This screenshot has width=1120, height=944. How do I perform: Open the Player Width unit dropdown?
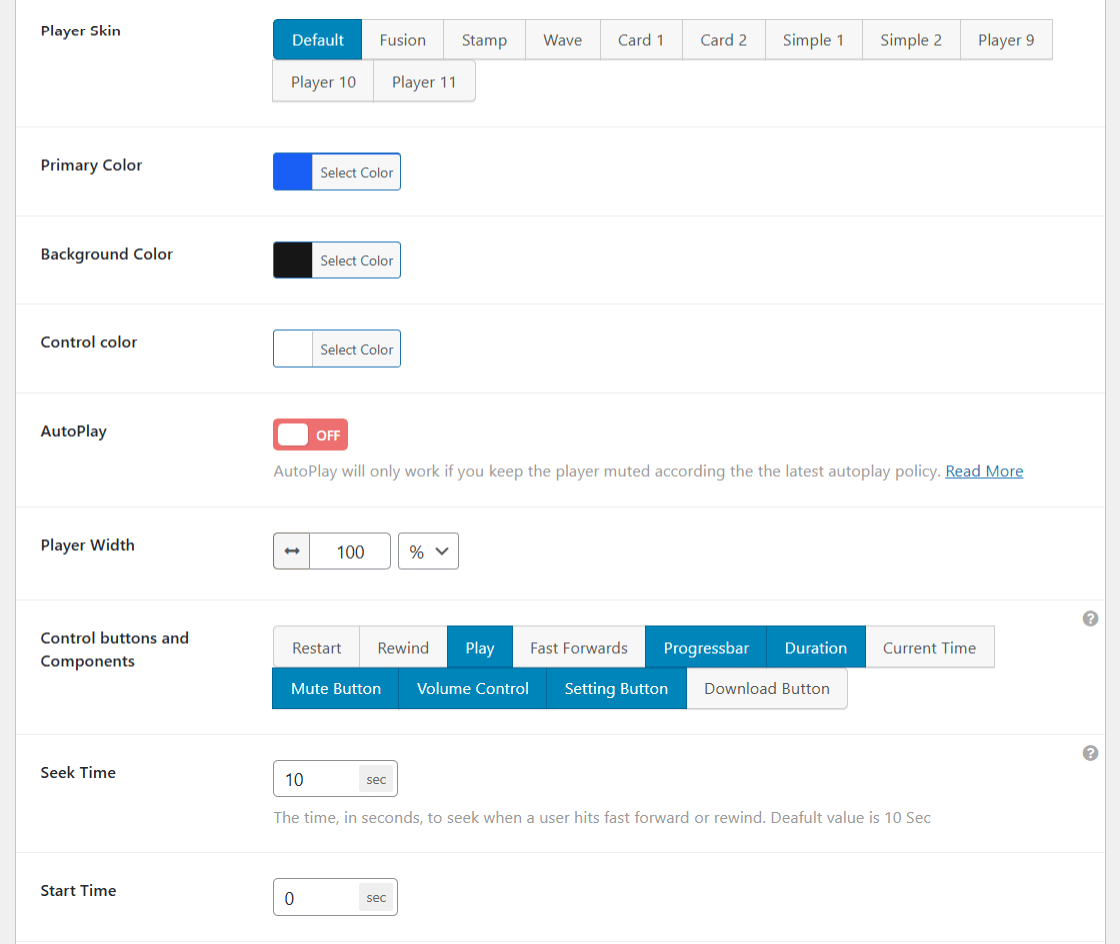point(428,550)
